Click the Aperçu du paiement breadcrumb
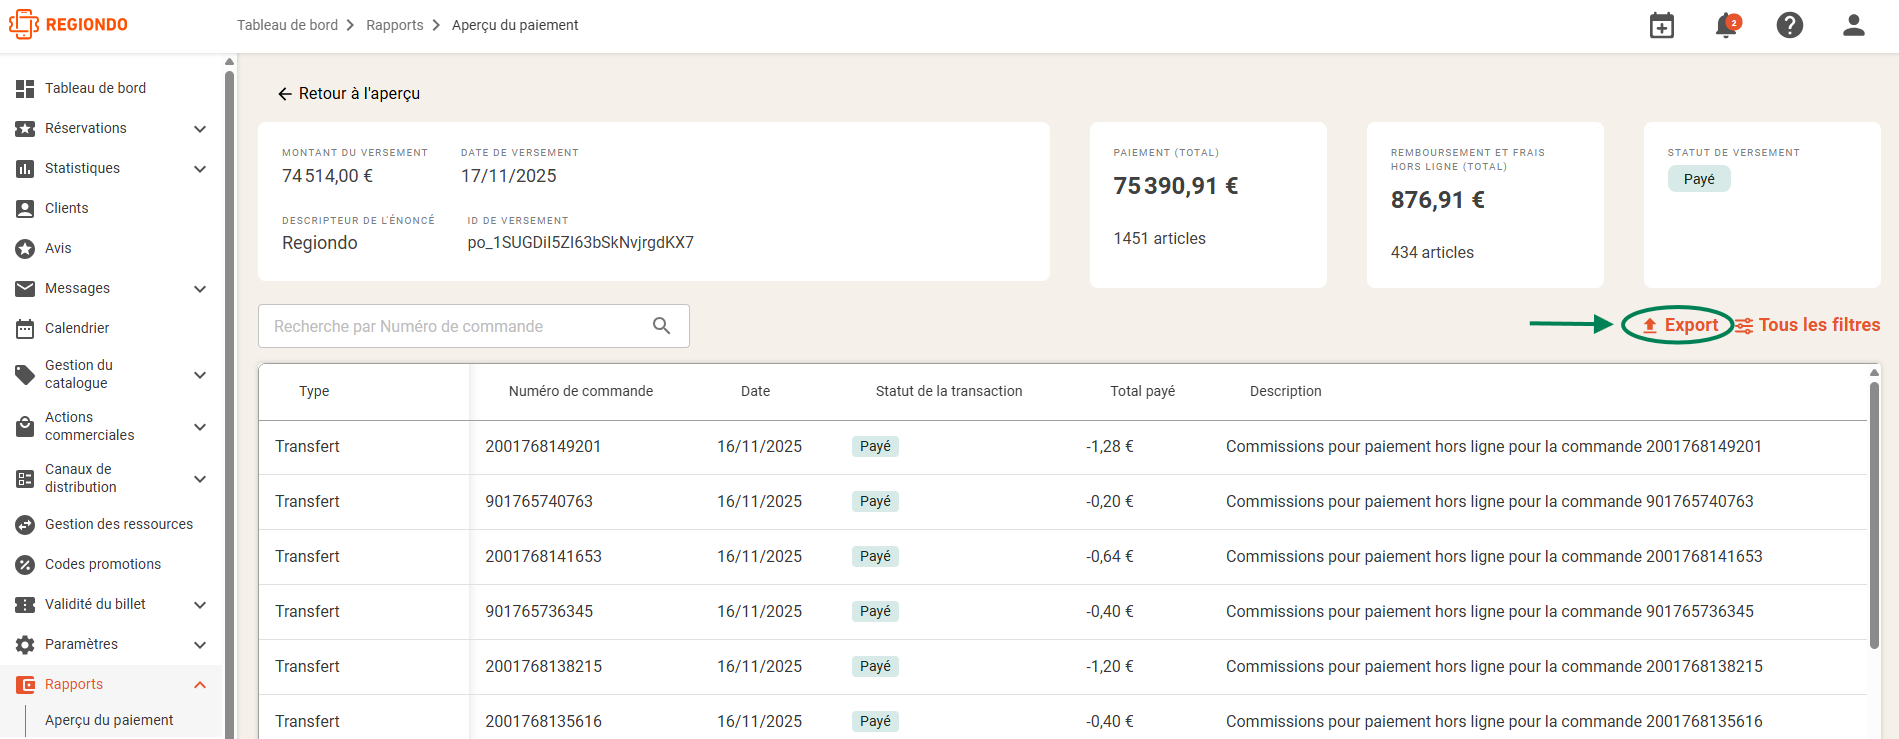 [515, 25]
